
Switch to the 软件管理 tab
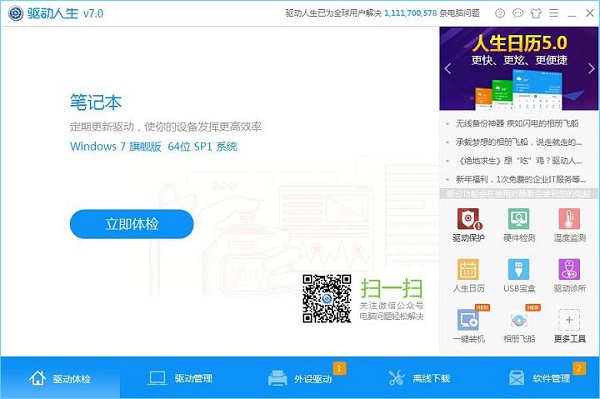pos(540,378)
